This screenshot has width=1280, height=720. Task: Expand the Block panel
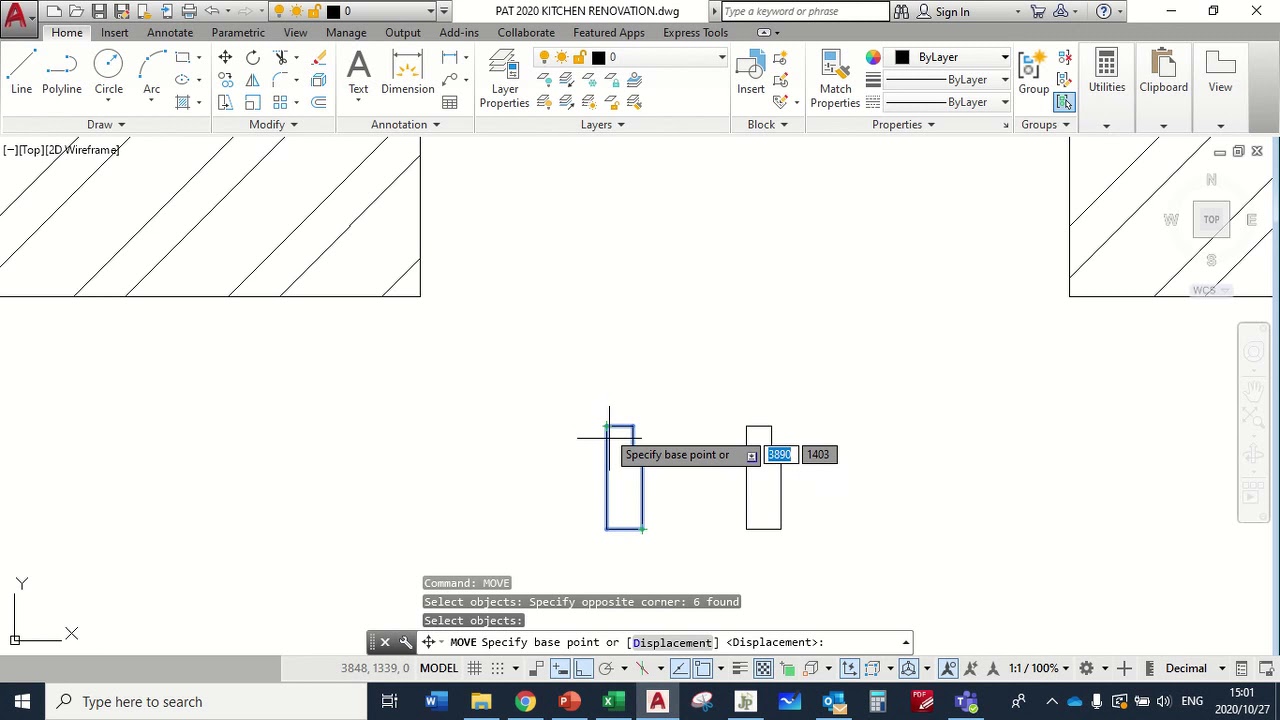coord(767,124)
